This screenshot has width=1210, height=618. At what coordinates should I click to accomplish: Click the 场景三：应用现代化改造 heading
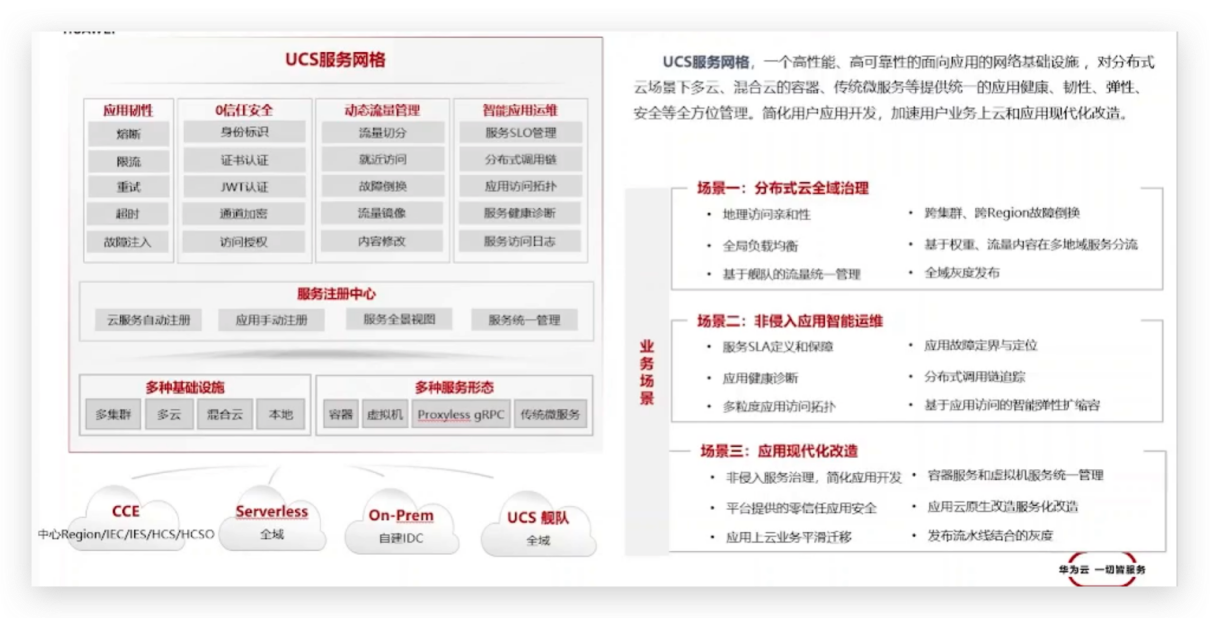point(778,451)
